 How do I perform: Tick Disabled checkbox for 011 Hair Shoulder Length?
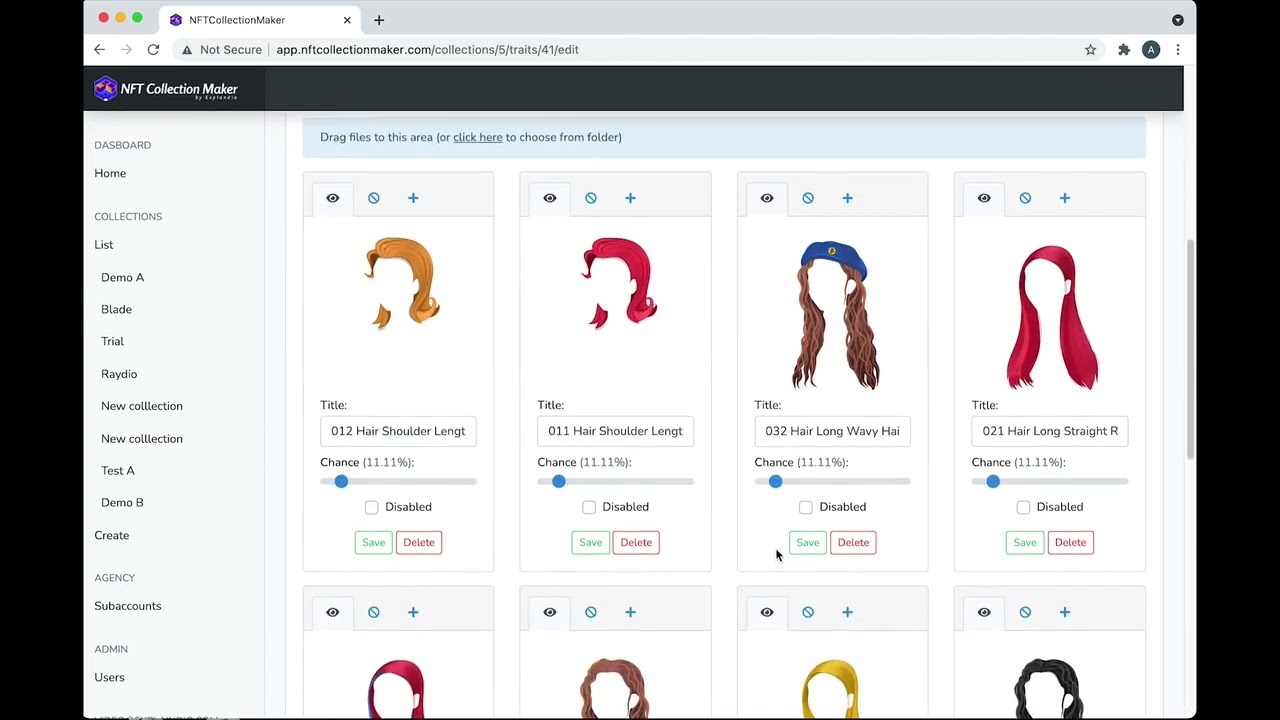point(589,507)
